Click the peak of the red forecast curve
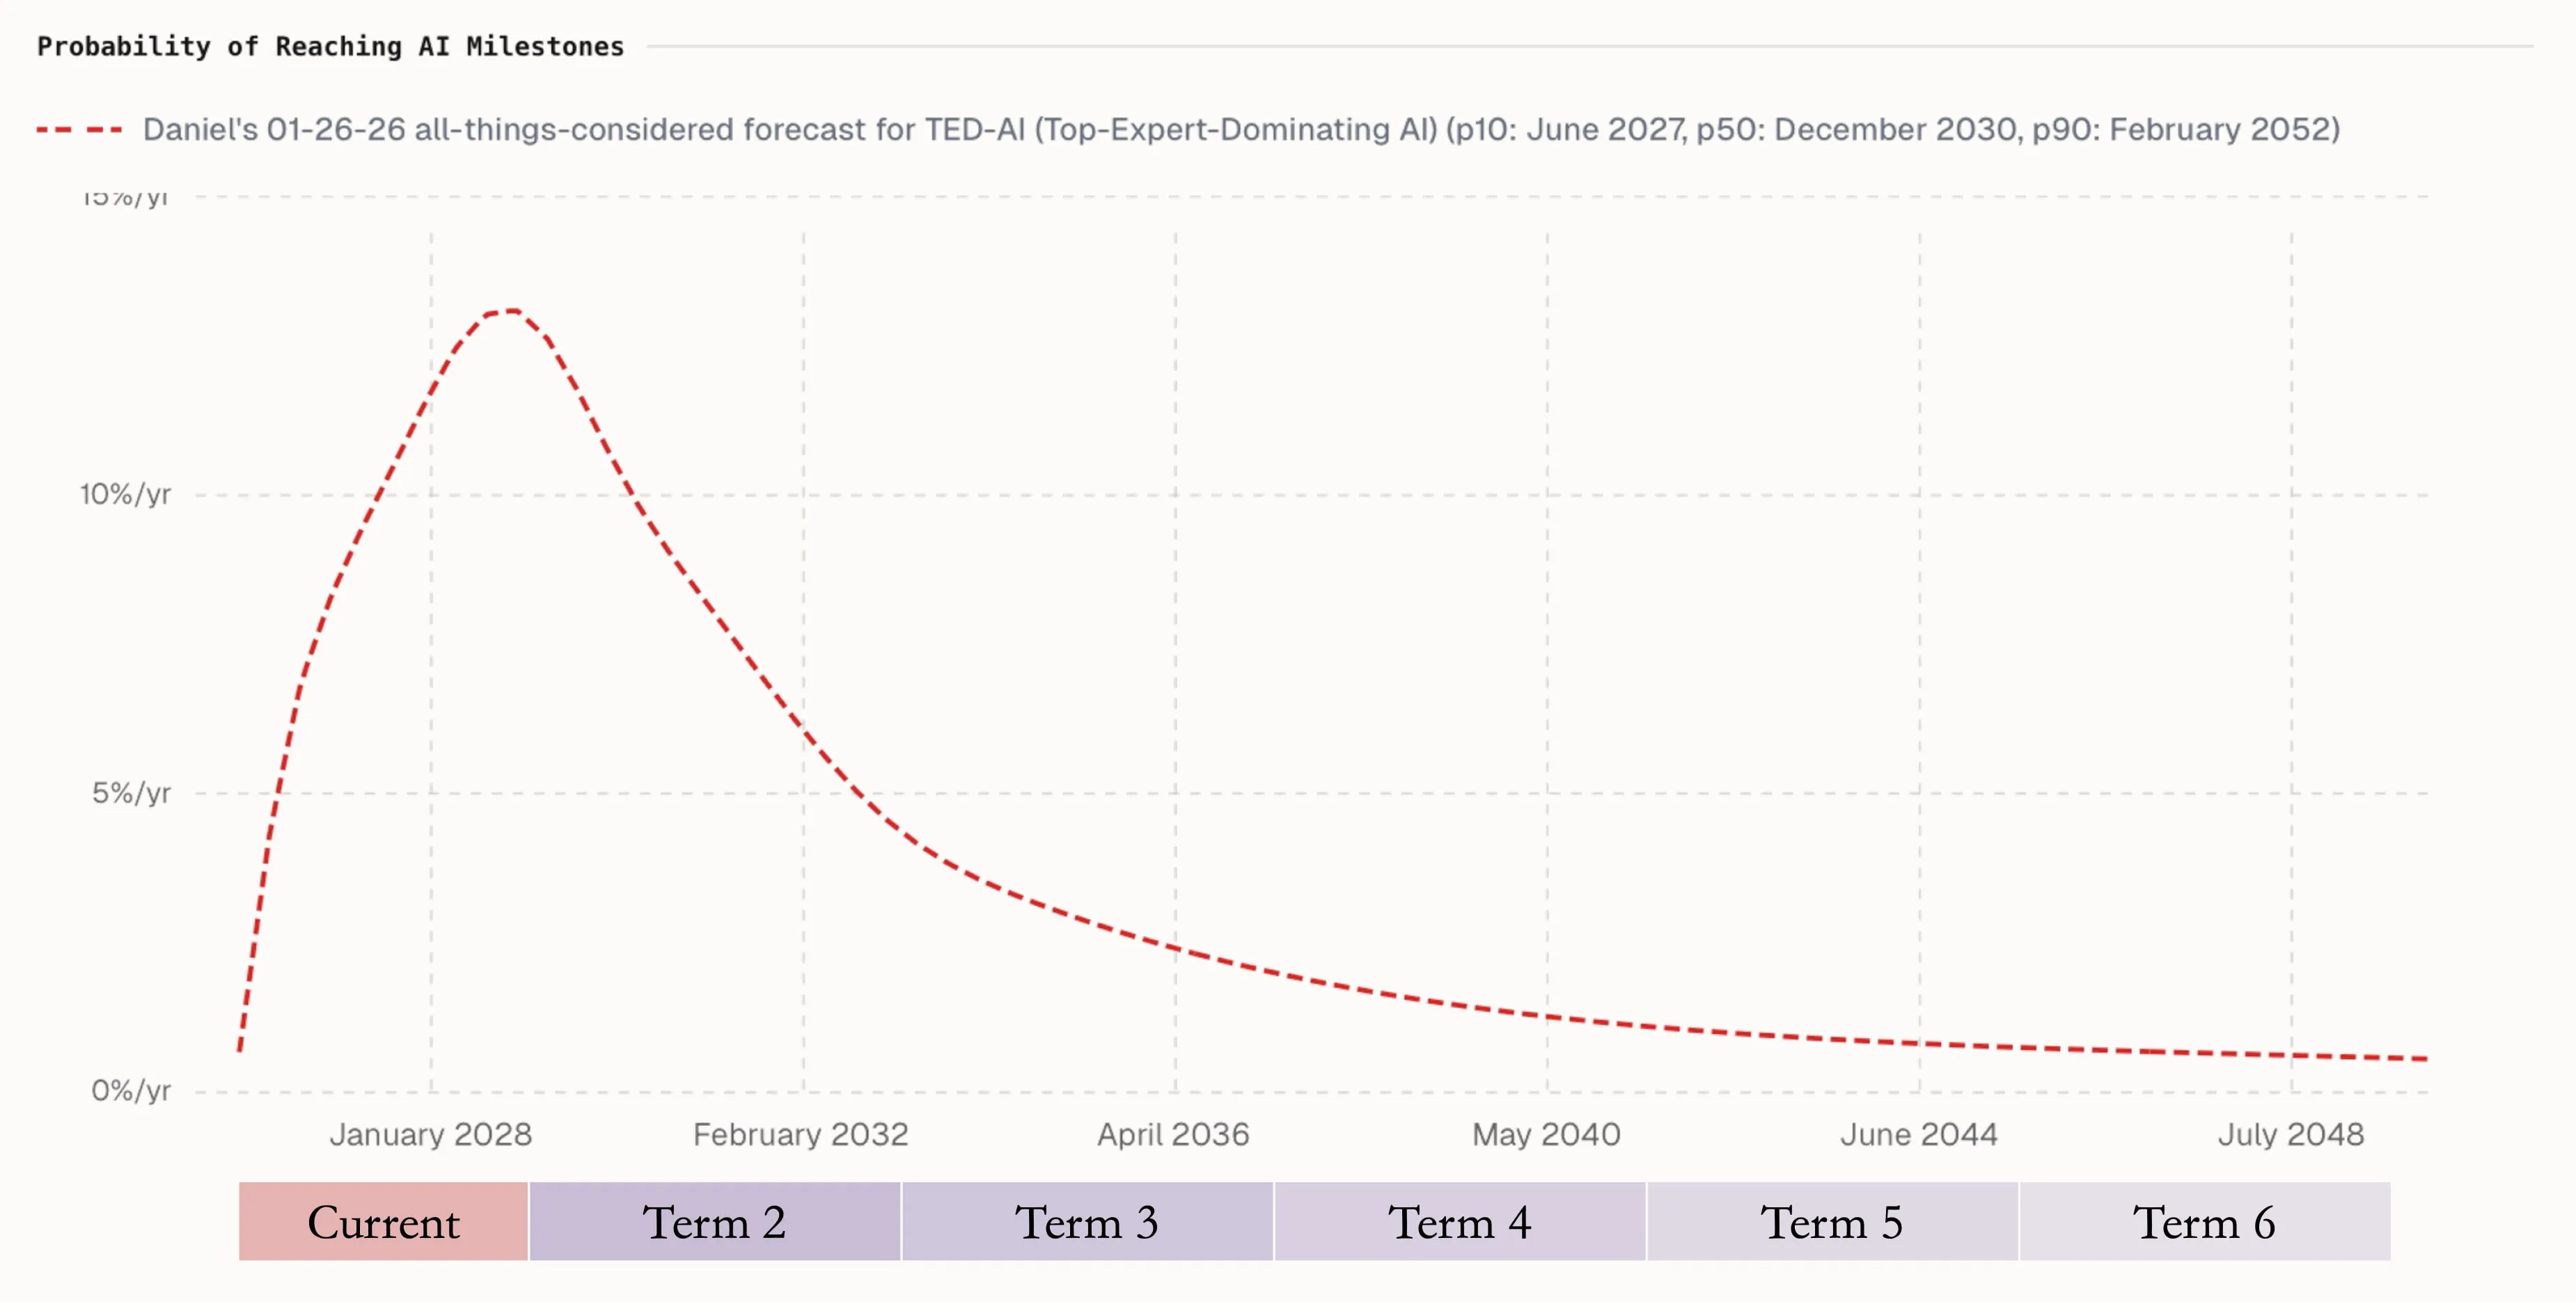This screenshot has height=1302, width=2576. (x=510, y=311)
